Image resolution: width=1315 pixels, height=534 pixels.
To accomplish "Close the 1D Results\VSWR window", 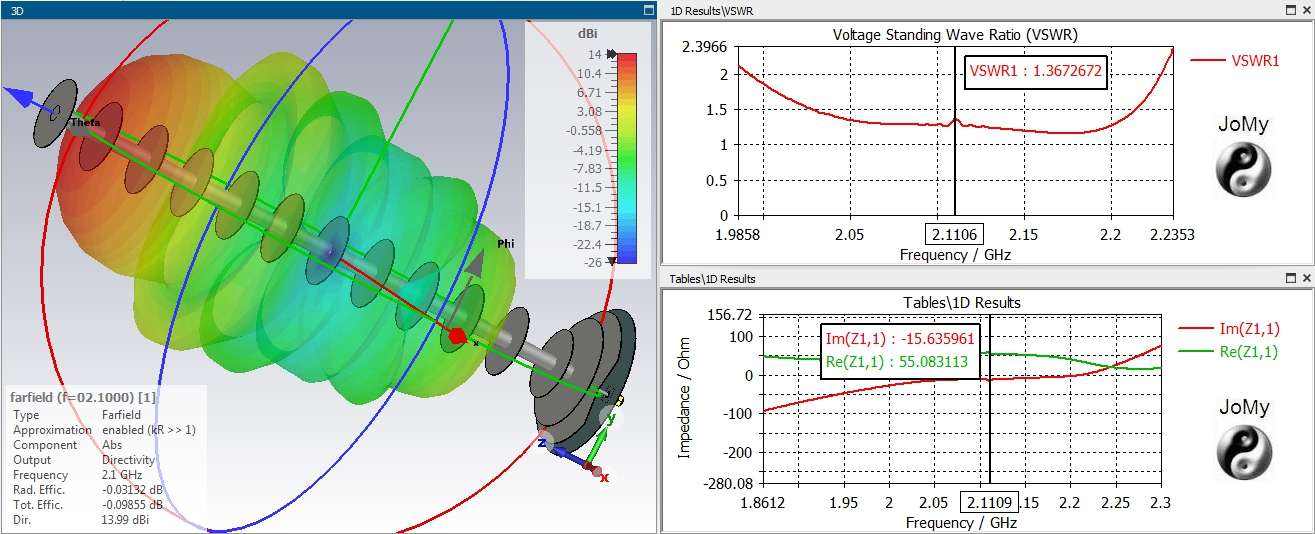I will [1305, 9].
